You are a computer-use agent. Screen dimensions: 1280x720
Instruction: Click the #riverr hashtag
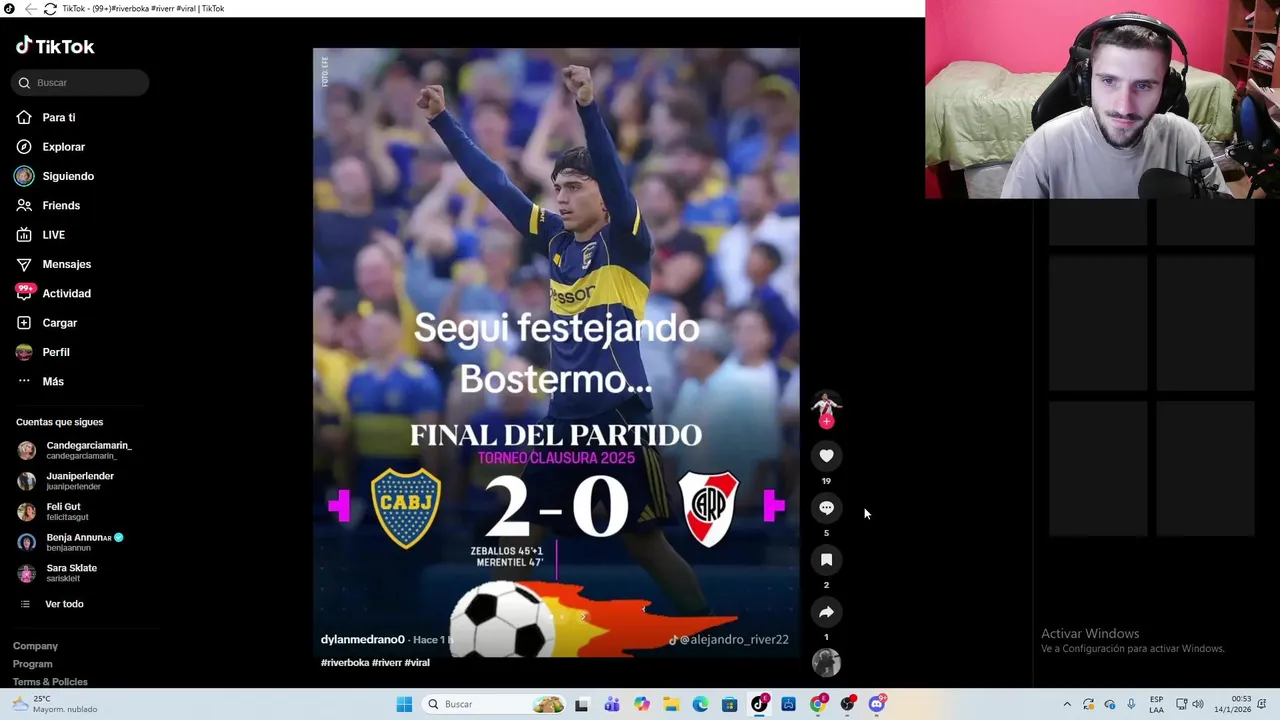tap(387, 663)
